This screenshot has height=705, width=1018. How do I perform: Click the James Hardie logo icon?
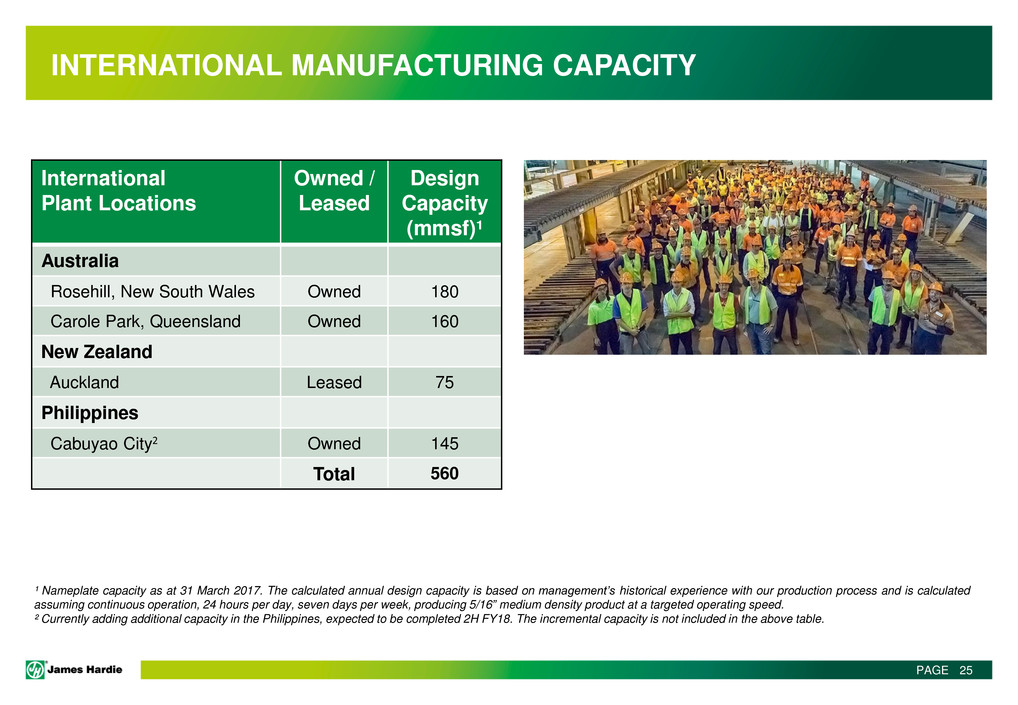[36, 670]
